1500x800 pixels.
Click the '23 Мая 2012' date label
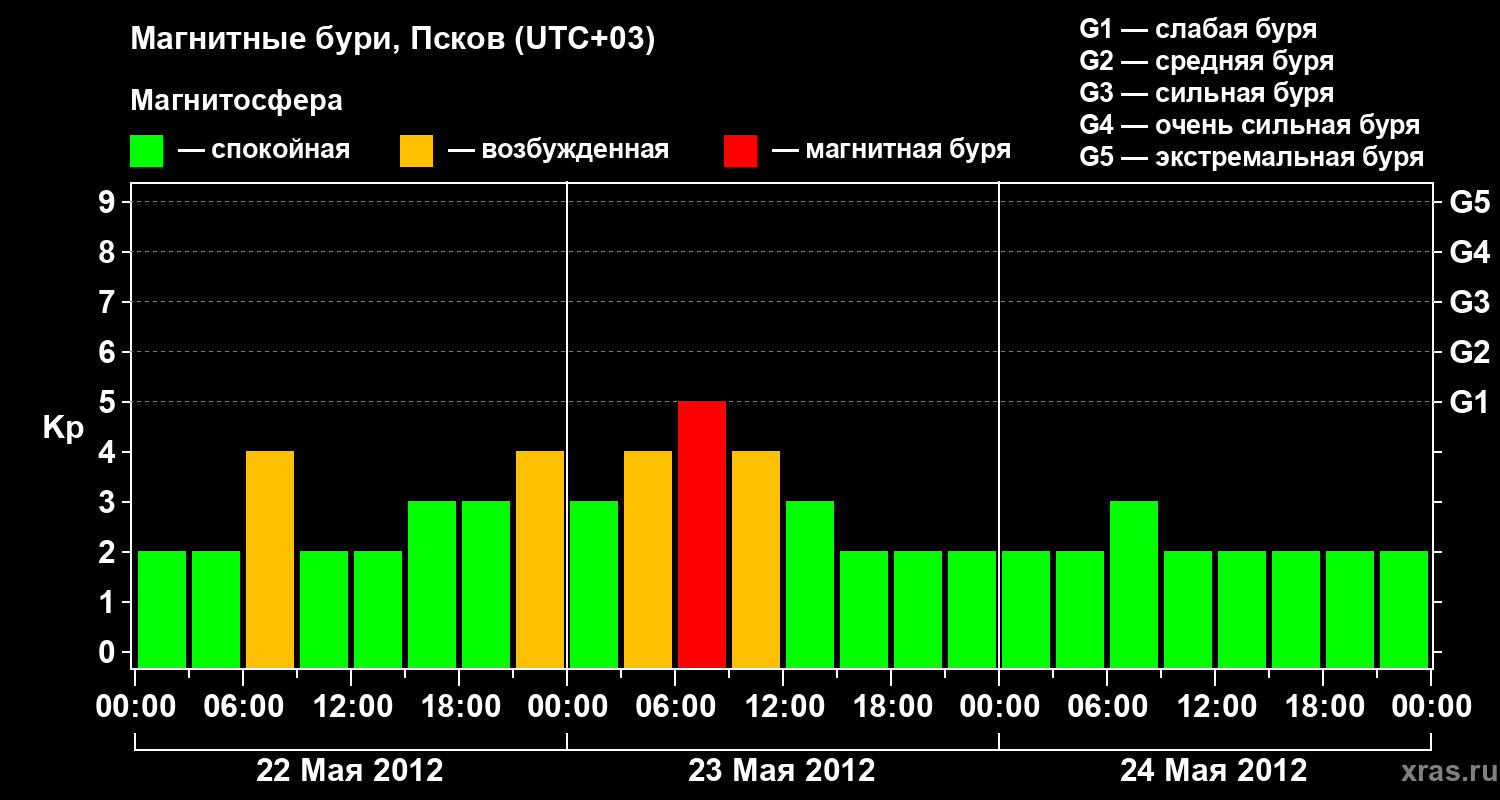coord(782,770)
